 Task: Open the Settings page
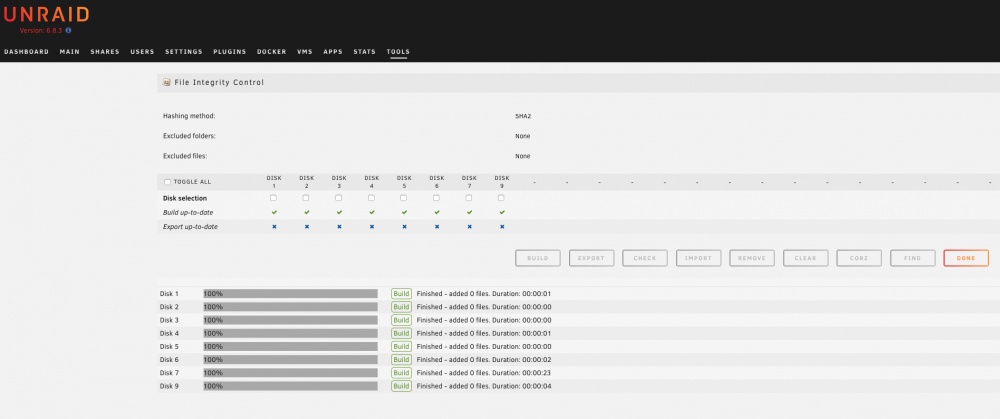coord(184,52)
